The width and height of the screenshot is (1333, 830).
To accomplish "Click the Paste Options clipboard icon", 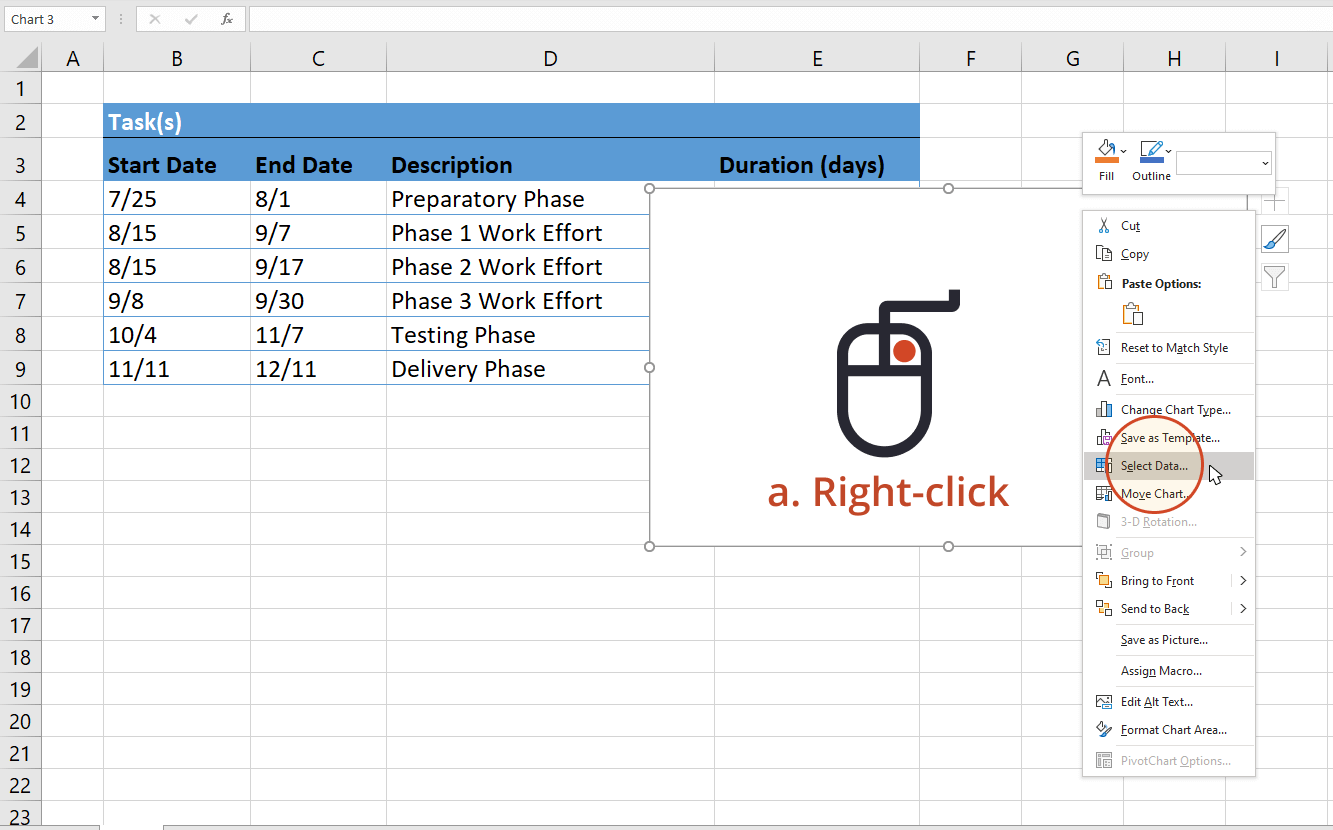I will click(x=1134, y=313).
